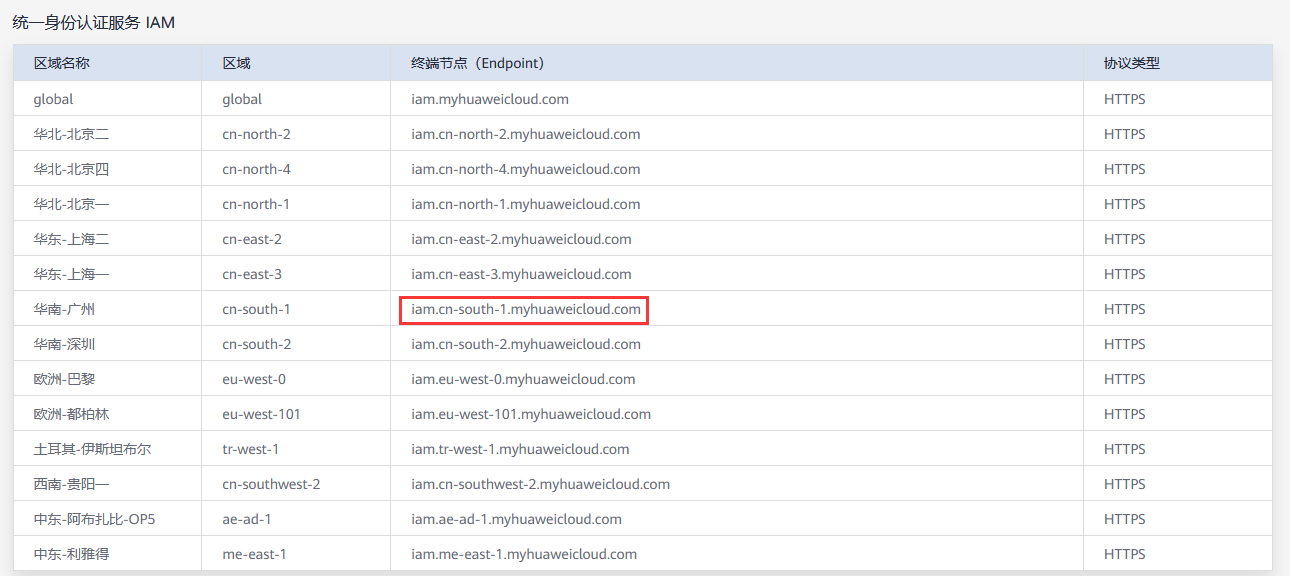Click the tr-west-1 region code

coord(251,449)
